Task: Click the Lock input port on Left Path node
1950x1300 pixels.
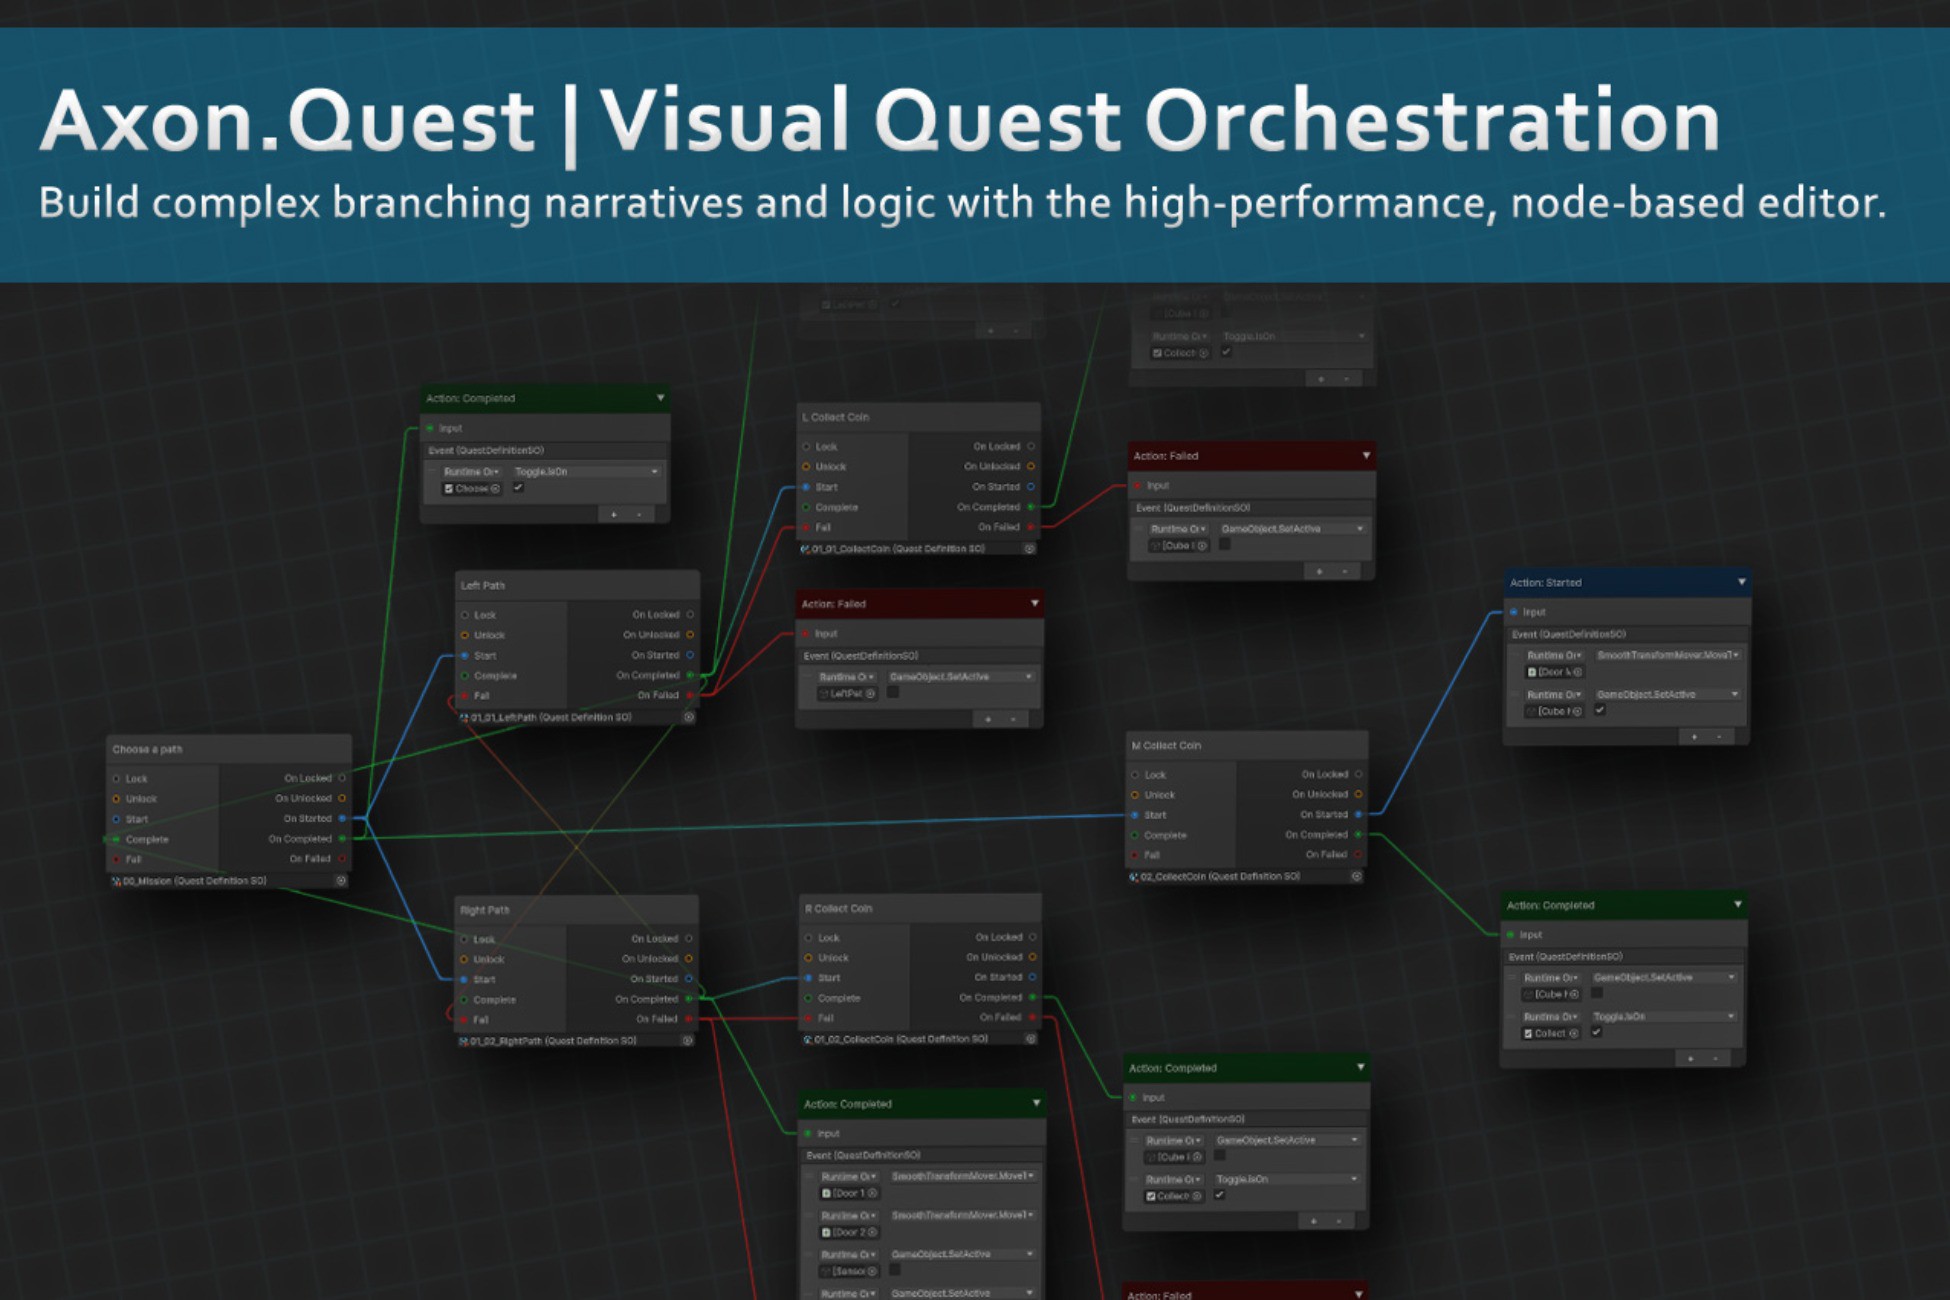Action: point(465,615)
